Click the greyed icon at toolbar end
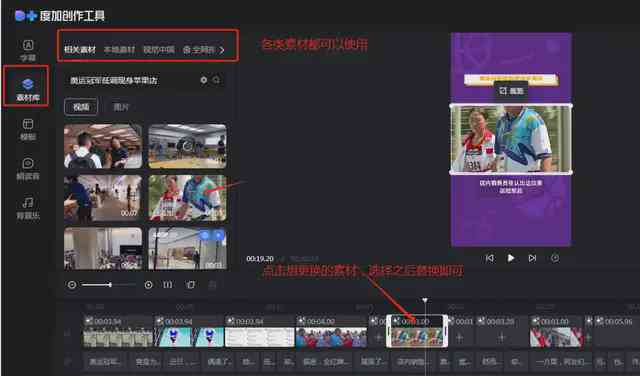Image resolution: width=640 pixels, height=376 pixels. pos(213,285)
